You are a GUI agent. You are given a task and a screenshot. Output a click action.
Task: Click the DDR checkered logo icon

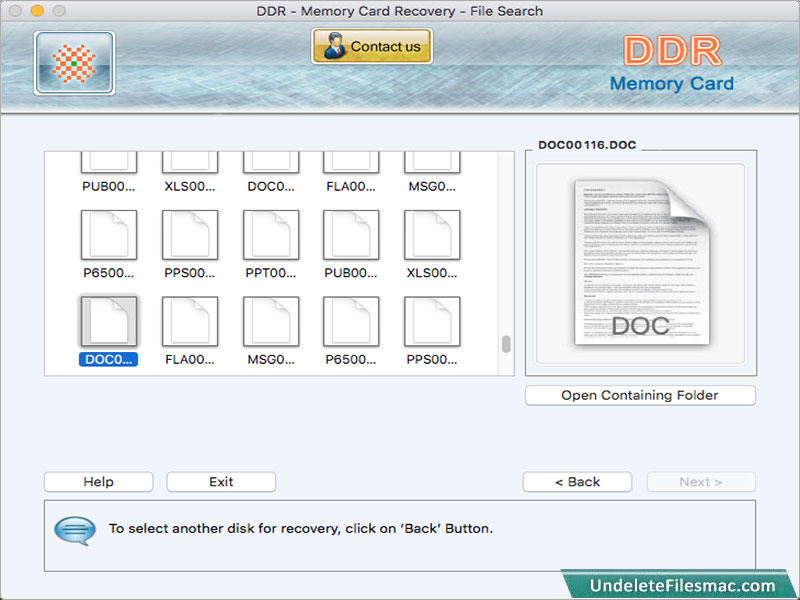tap(73, 62)
